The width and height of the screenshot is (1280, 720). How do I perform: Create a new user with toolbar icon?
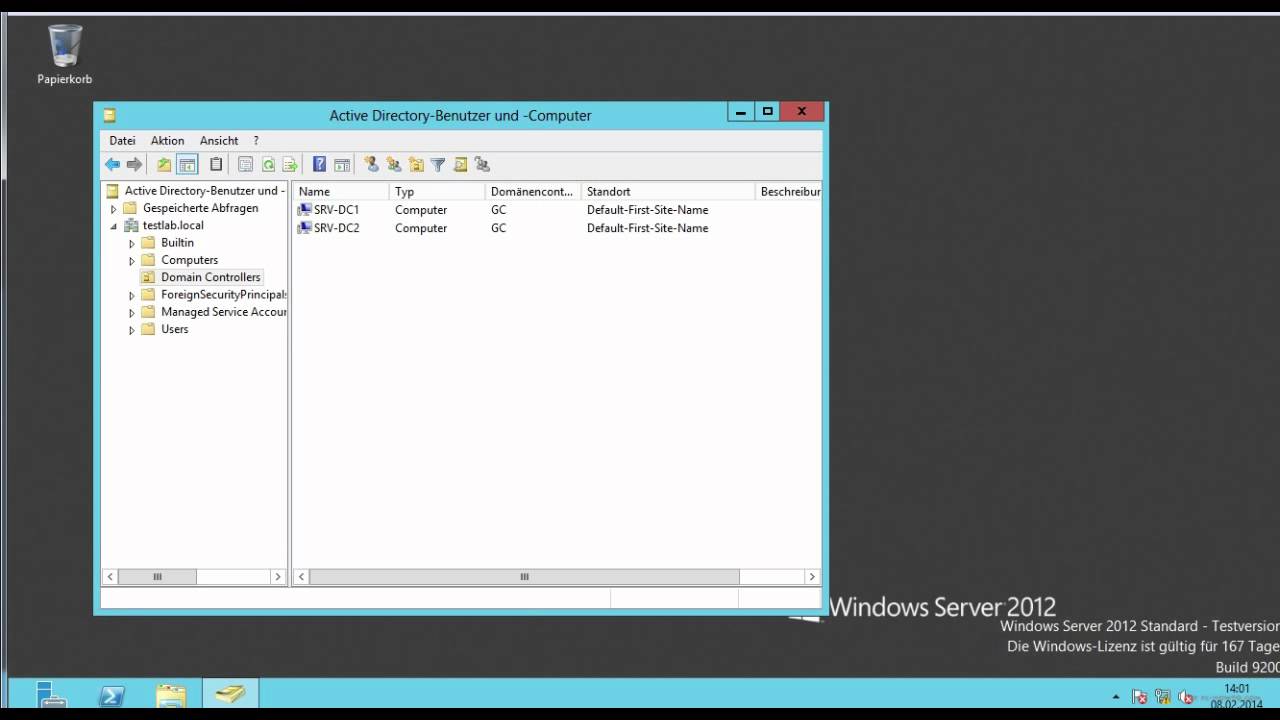(371, 165)
